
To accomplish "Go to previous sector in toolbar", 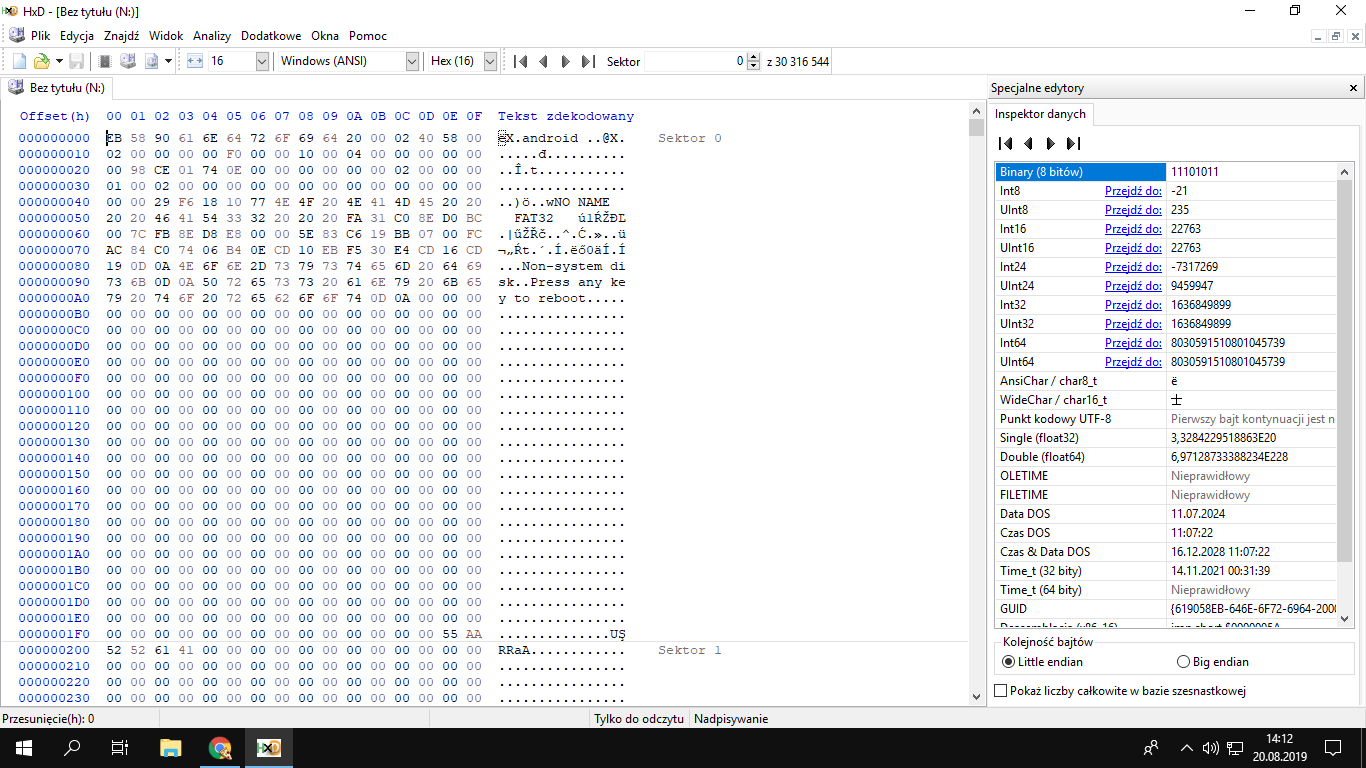I will click(x=543, y=61).
